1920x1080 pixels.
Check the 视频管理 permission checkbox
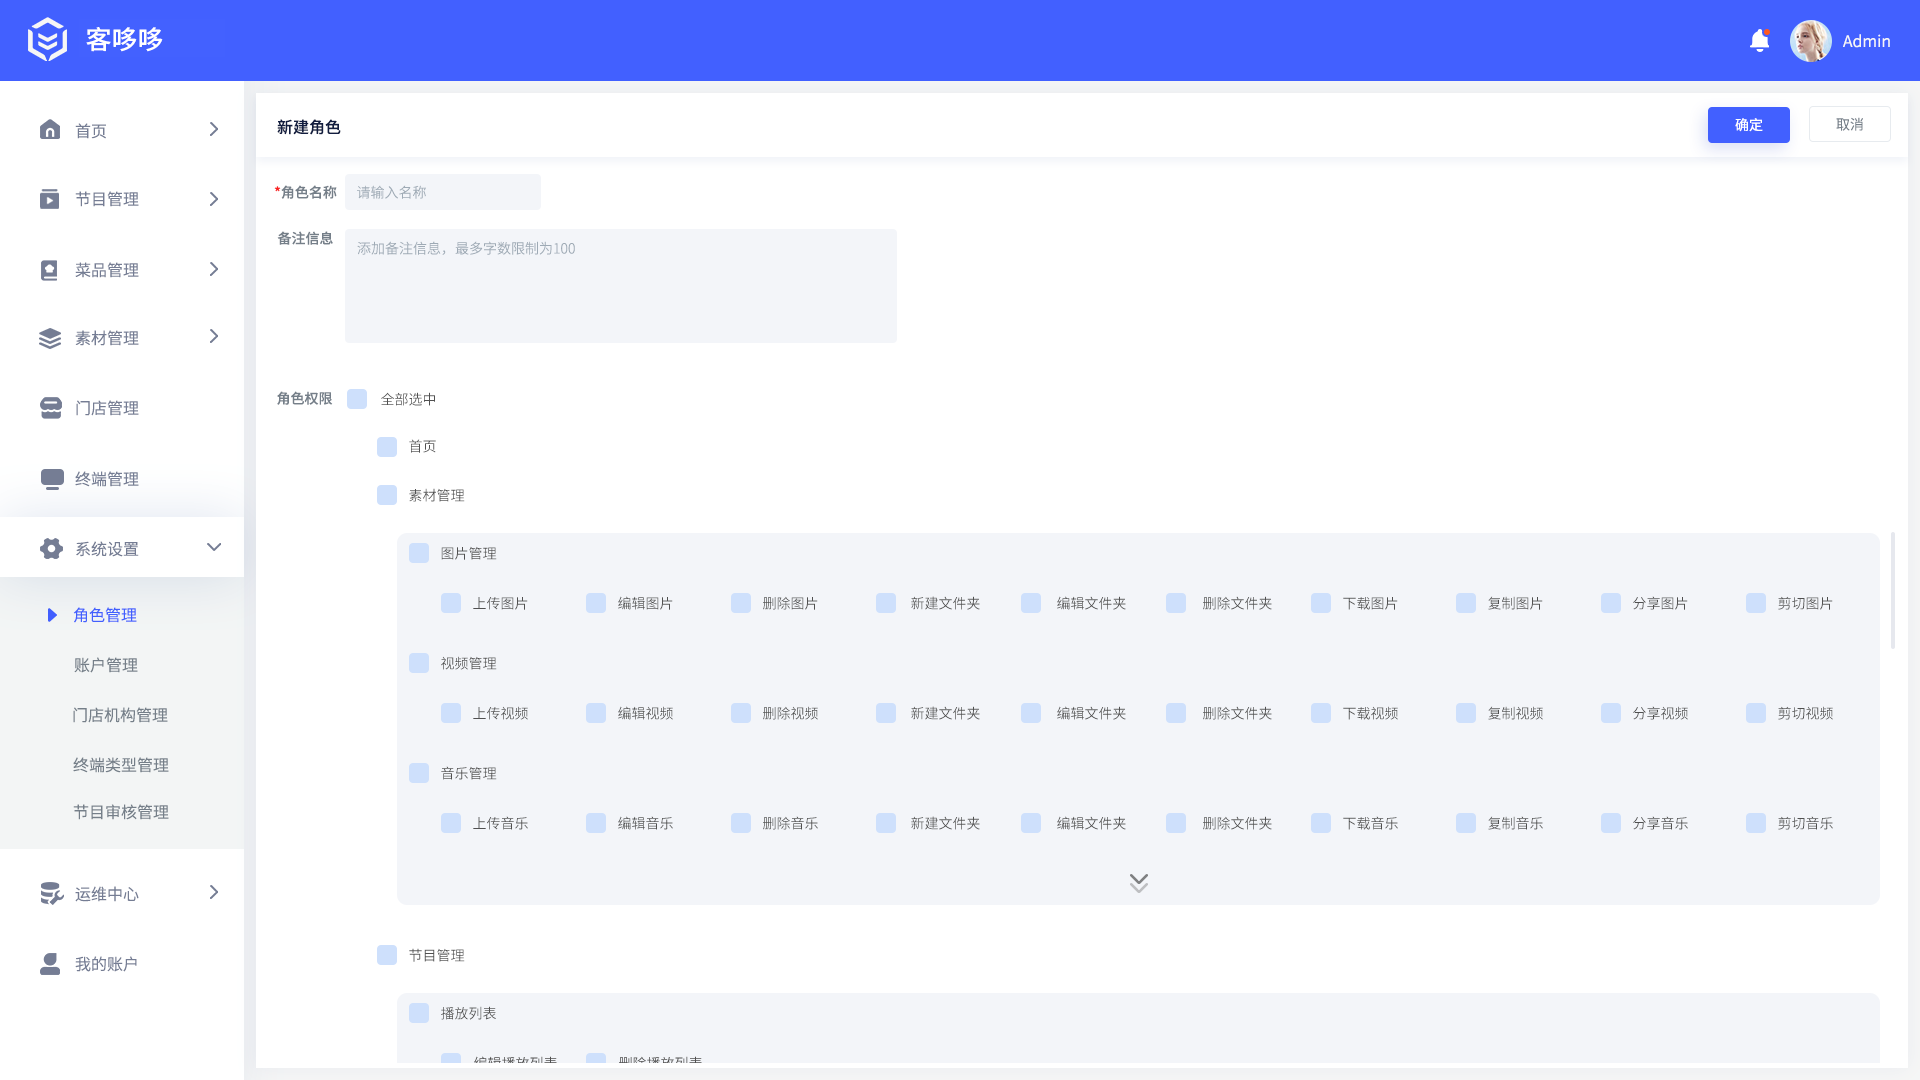click(x=419, y=662)
